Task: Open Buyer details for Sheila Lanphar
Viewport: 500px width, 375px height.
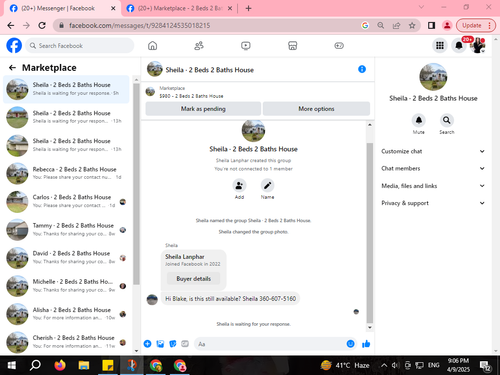Action: pos(193,279)
